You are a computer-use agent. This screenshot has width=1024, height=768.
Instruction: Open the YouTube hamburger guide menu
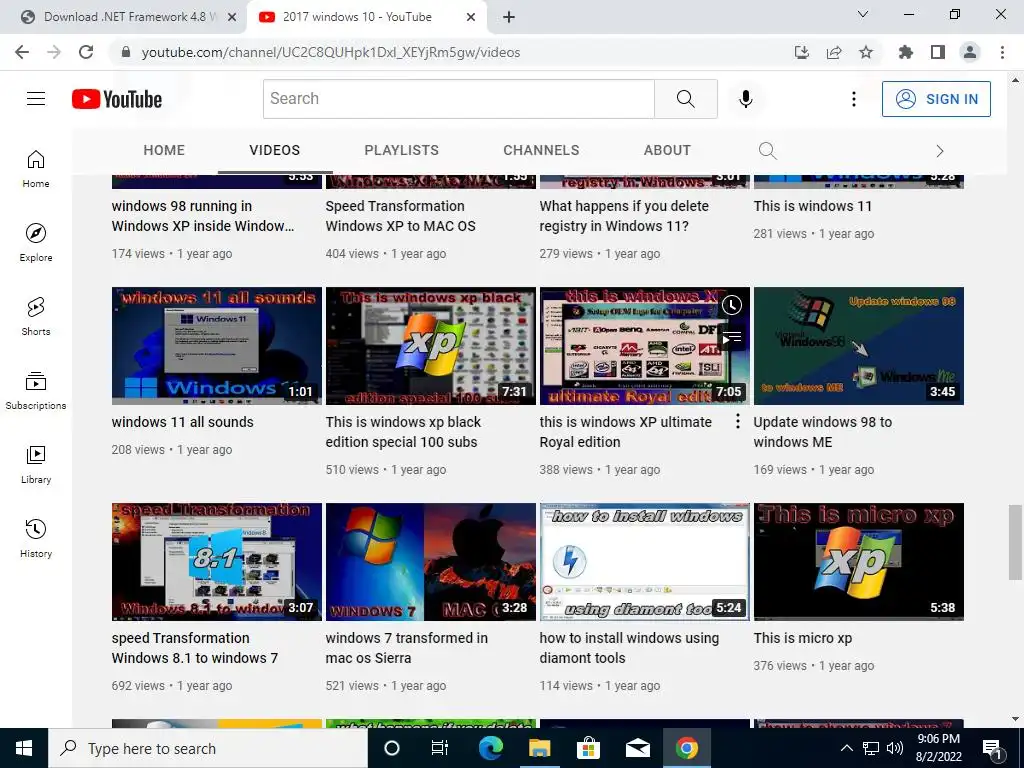(x=36, y=99)
